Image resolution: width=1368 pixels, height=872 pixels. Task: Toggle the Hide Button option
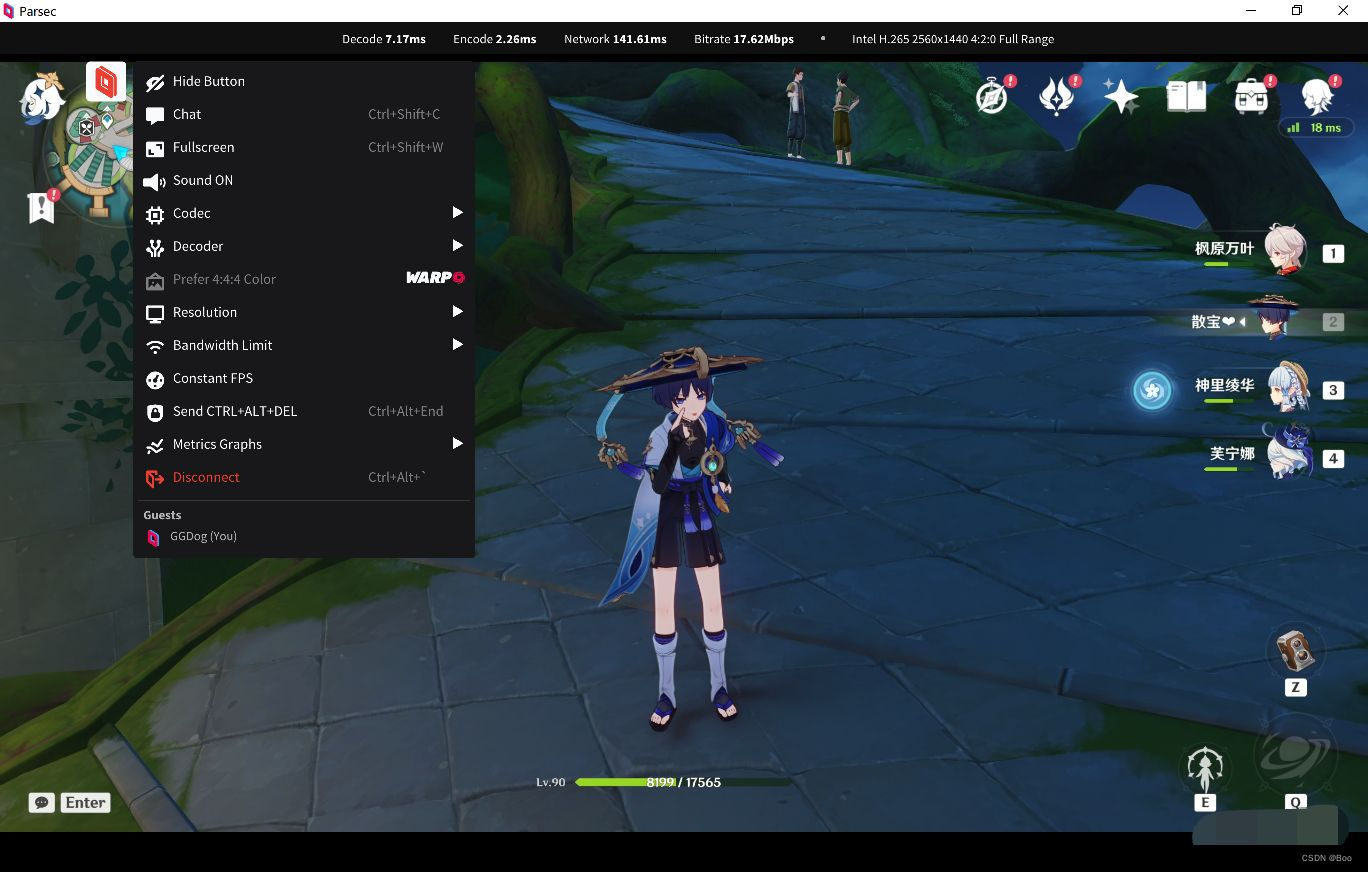click(x=208, y=81)
